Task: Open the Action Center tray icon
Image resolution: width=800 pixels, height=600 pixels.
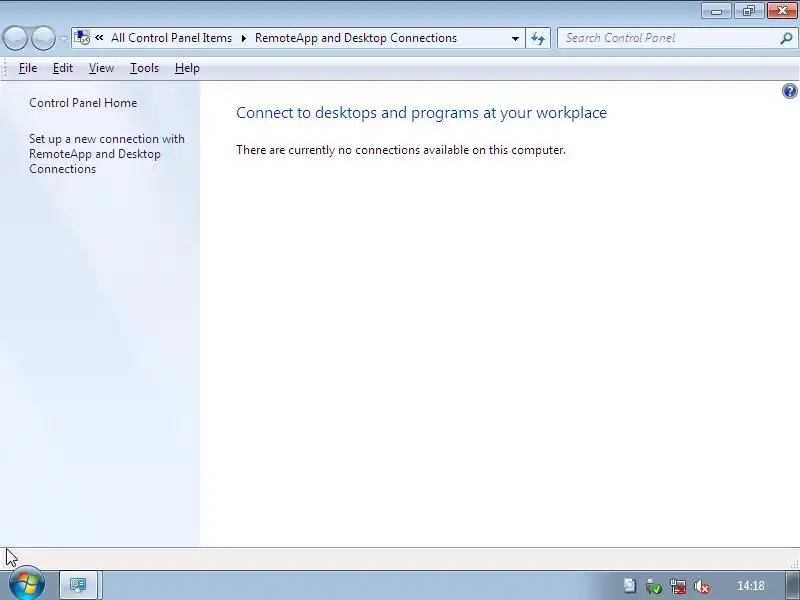Action: pyautogui.click(x=630, y=586)
